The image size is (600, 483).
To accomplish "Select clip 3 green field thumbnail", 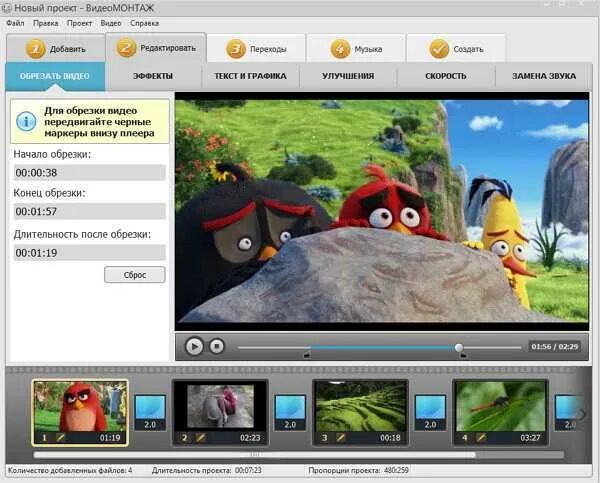I will click(x=360, y=413).
